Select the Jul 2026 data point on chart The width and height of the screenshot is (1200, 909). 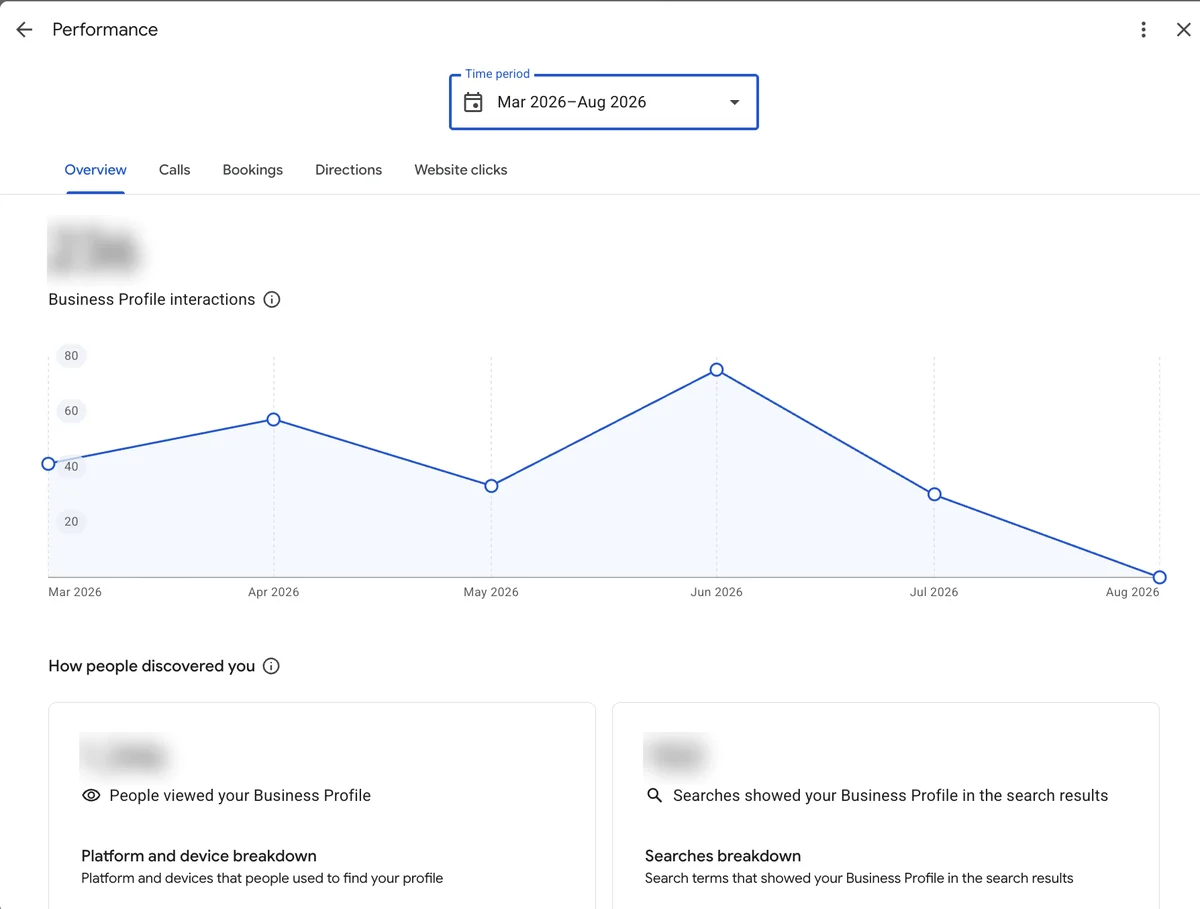tap(934, 495)
